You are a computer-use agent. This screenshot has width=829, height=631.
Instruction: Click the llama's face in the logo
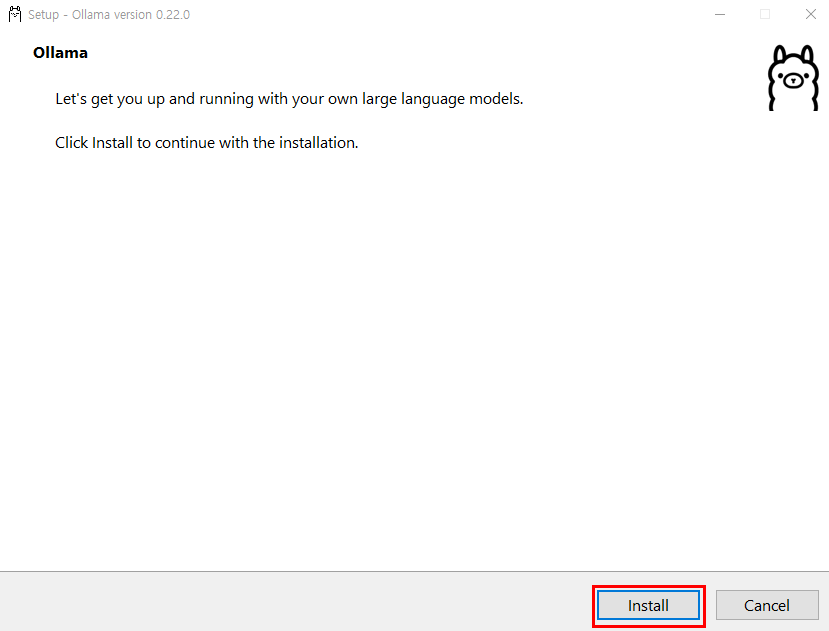tap(793, 79)
